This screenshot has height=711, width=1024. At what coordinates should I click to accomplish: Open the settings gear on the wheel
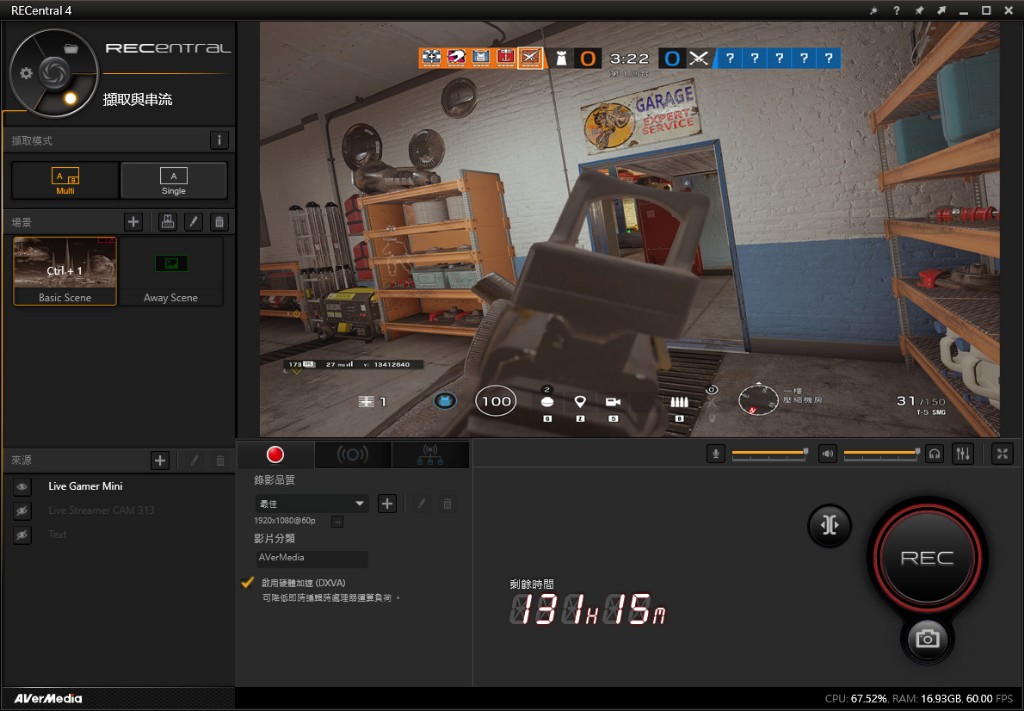tap(26, 73)
